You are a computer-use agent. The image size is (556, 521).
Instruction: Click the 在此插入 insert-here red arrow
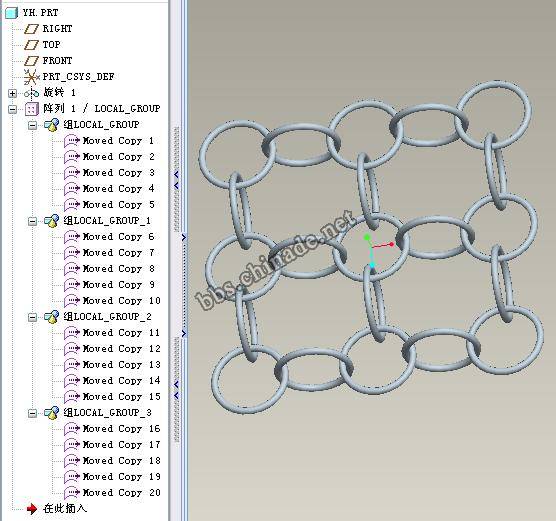[x=32, y=509]
